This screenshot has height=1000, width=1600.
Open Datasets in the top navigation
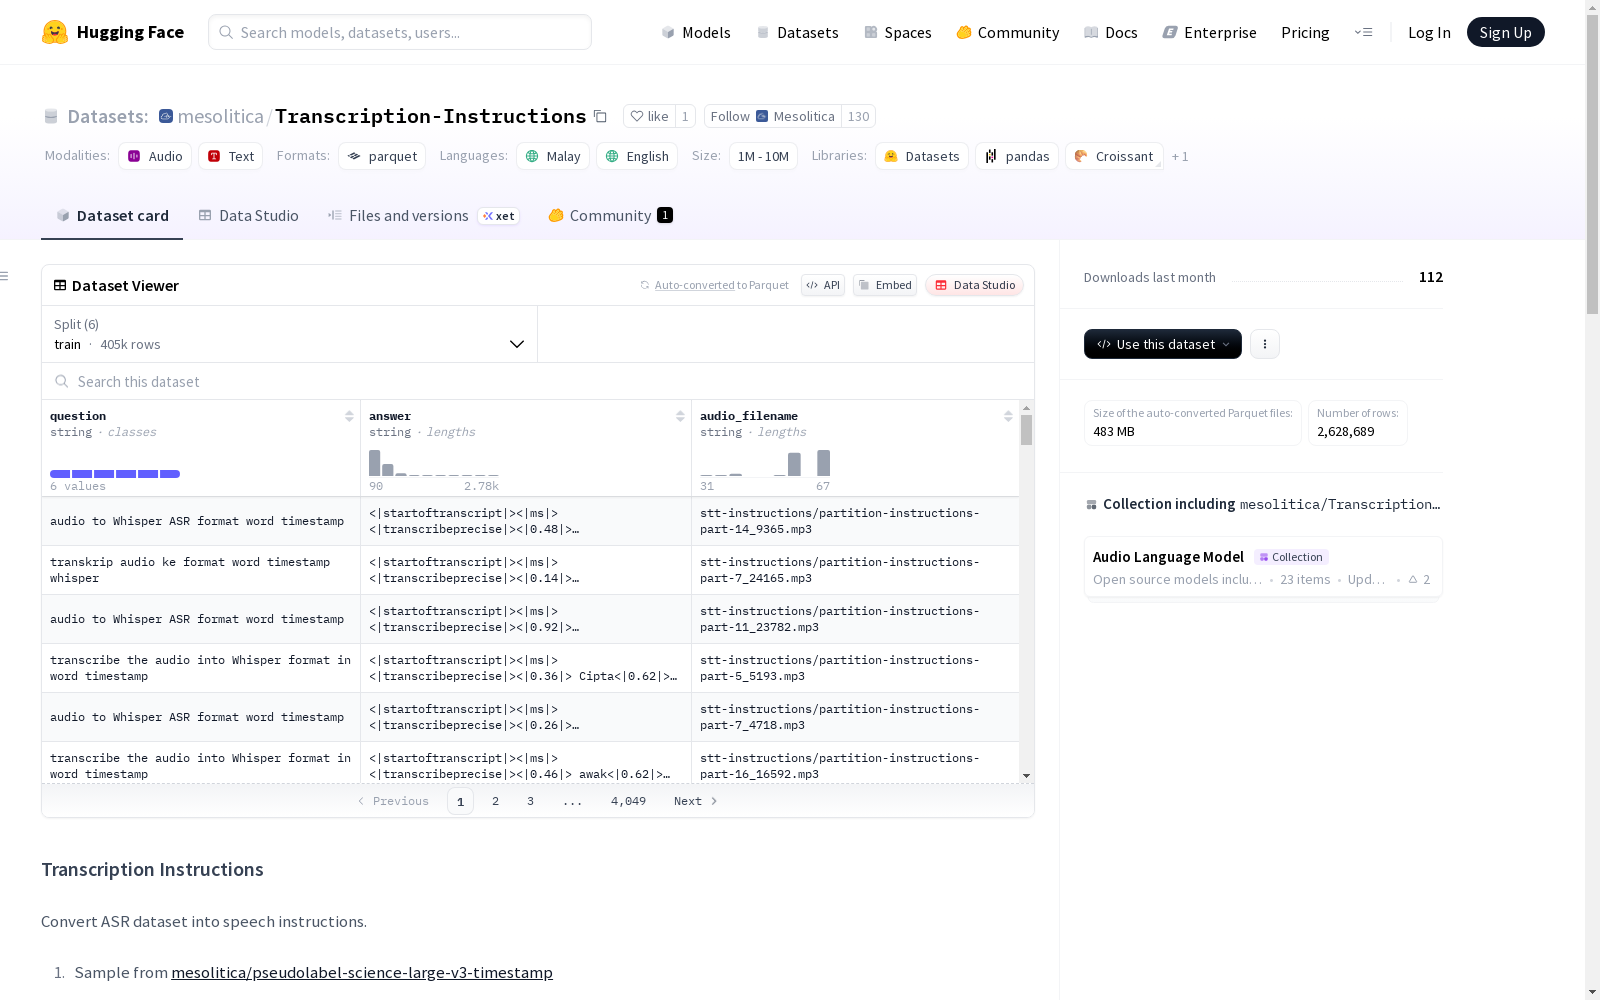(x=797, y=32)
